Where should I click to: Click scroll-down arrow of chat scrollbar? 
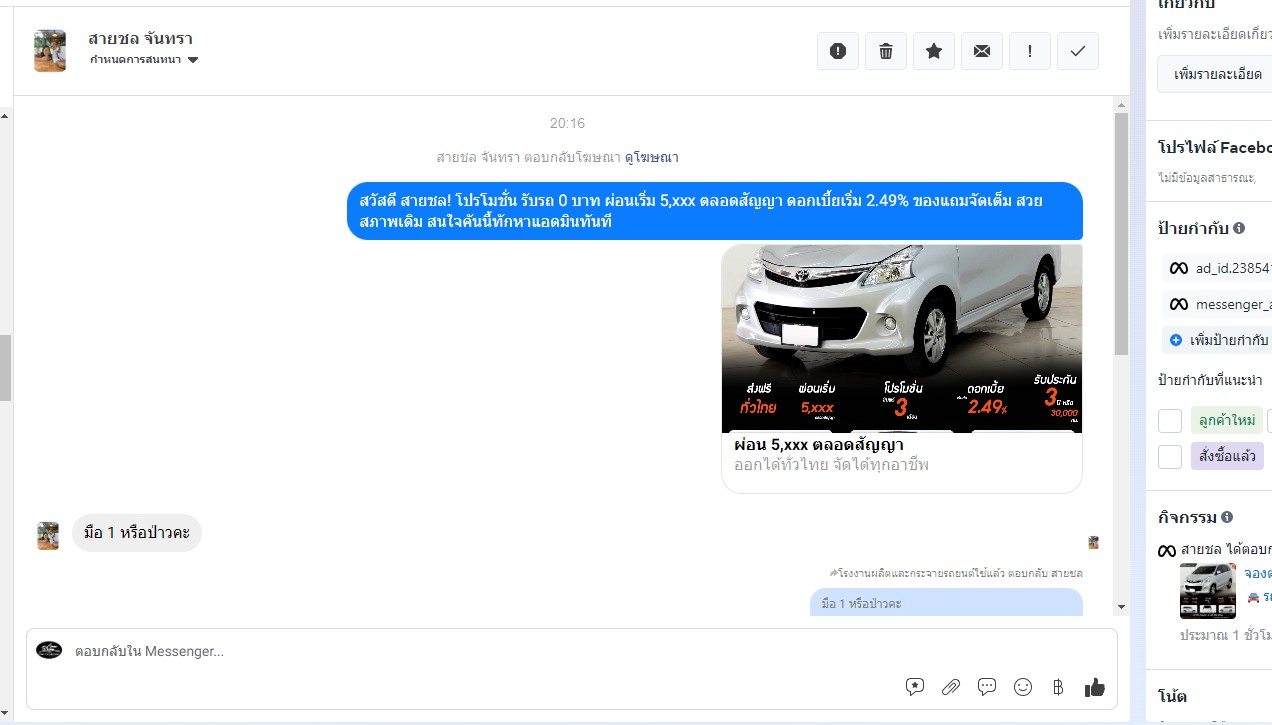1121,606
